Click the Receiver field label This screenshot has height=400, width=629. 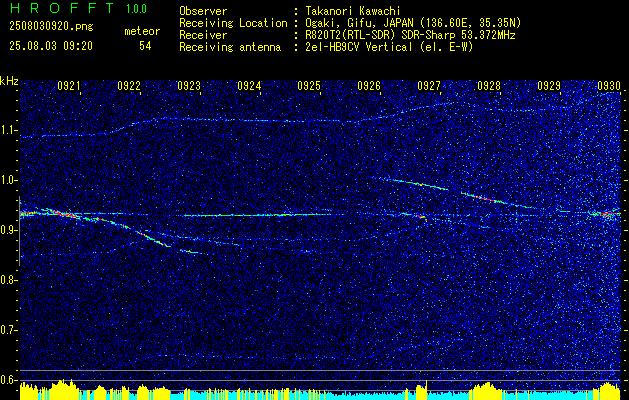tap(203, 35)
